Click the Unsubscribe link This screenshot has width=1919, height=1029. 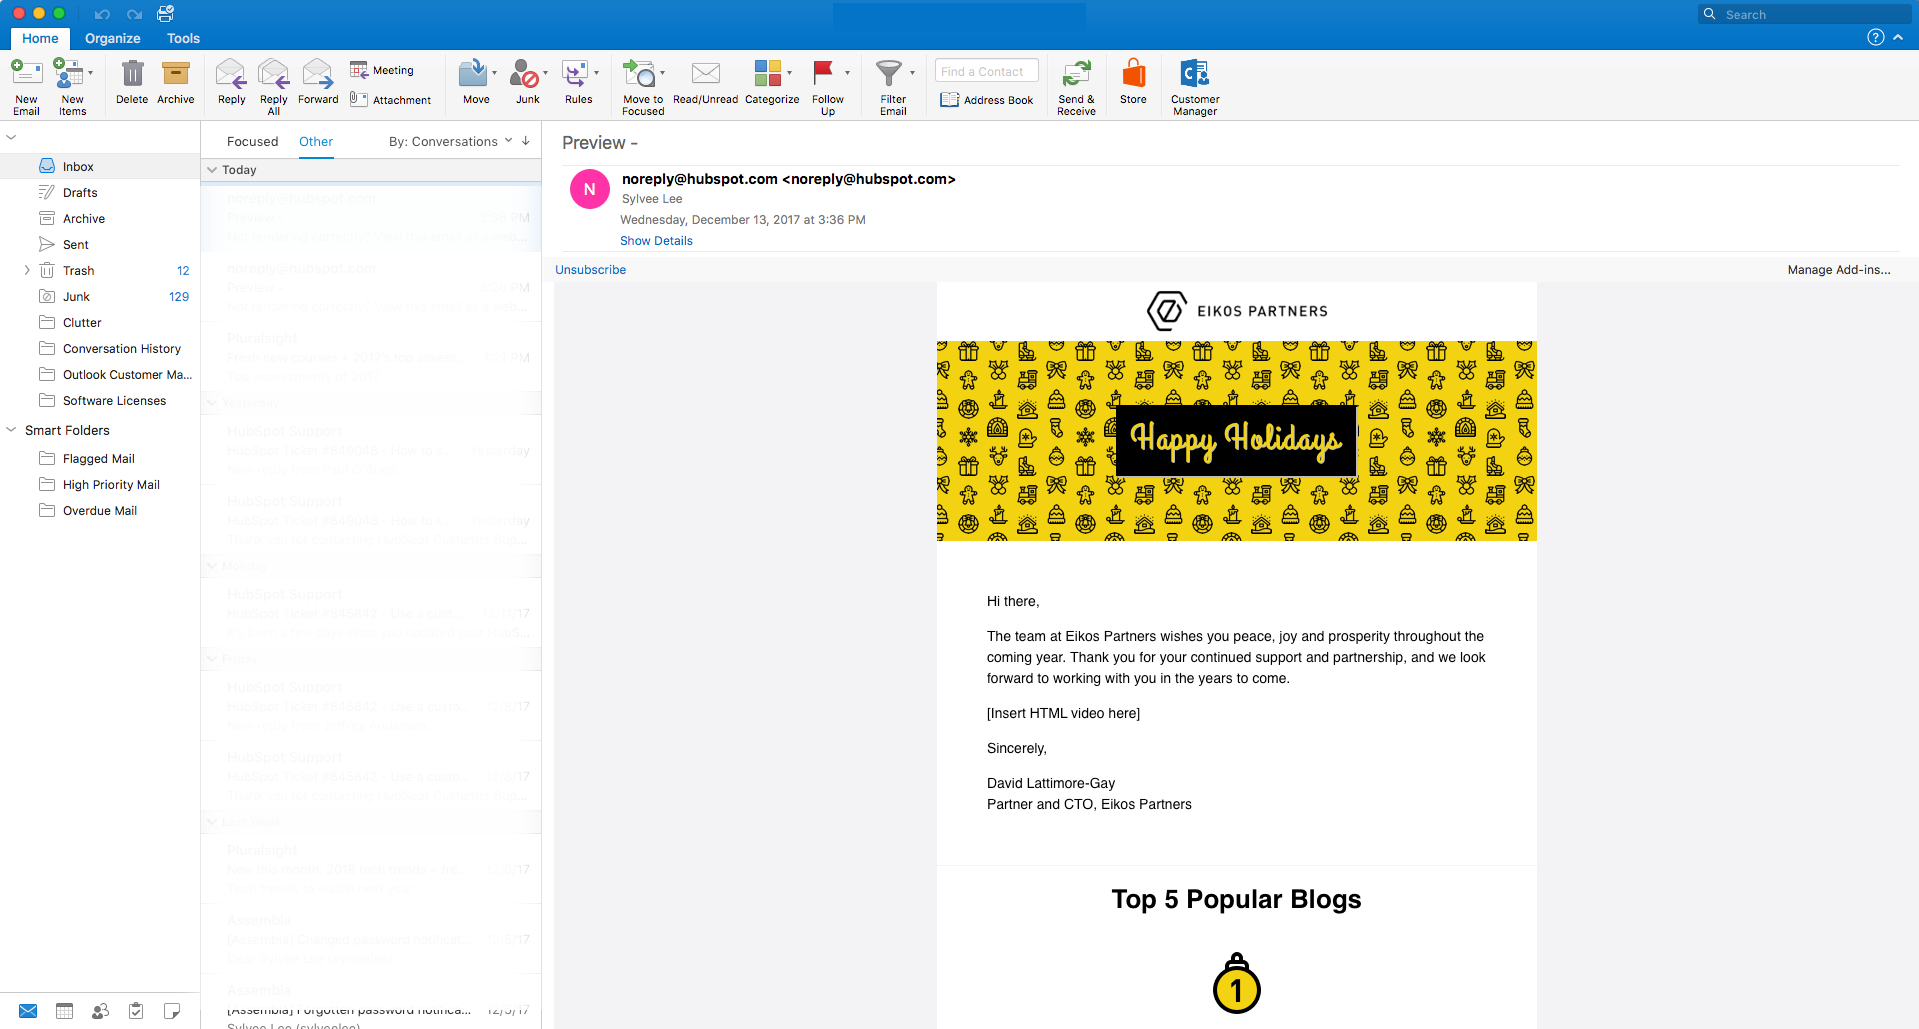(590, 270)
